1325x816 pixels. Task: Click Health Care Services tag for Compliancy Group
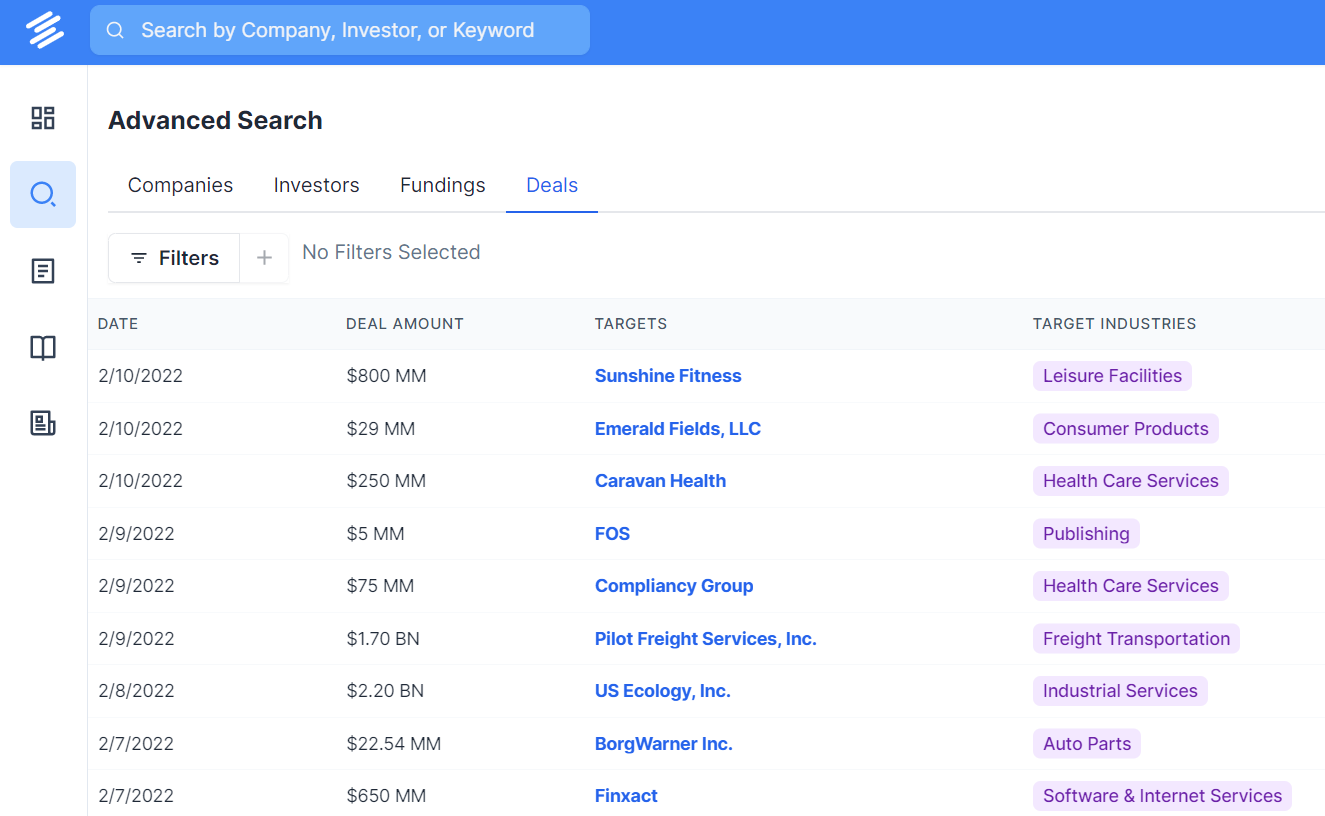1131,586
